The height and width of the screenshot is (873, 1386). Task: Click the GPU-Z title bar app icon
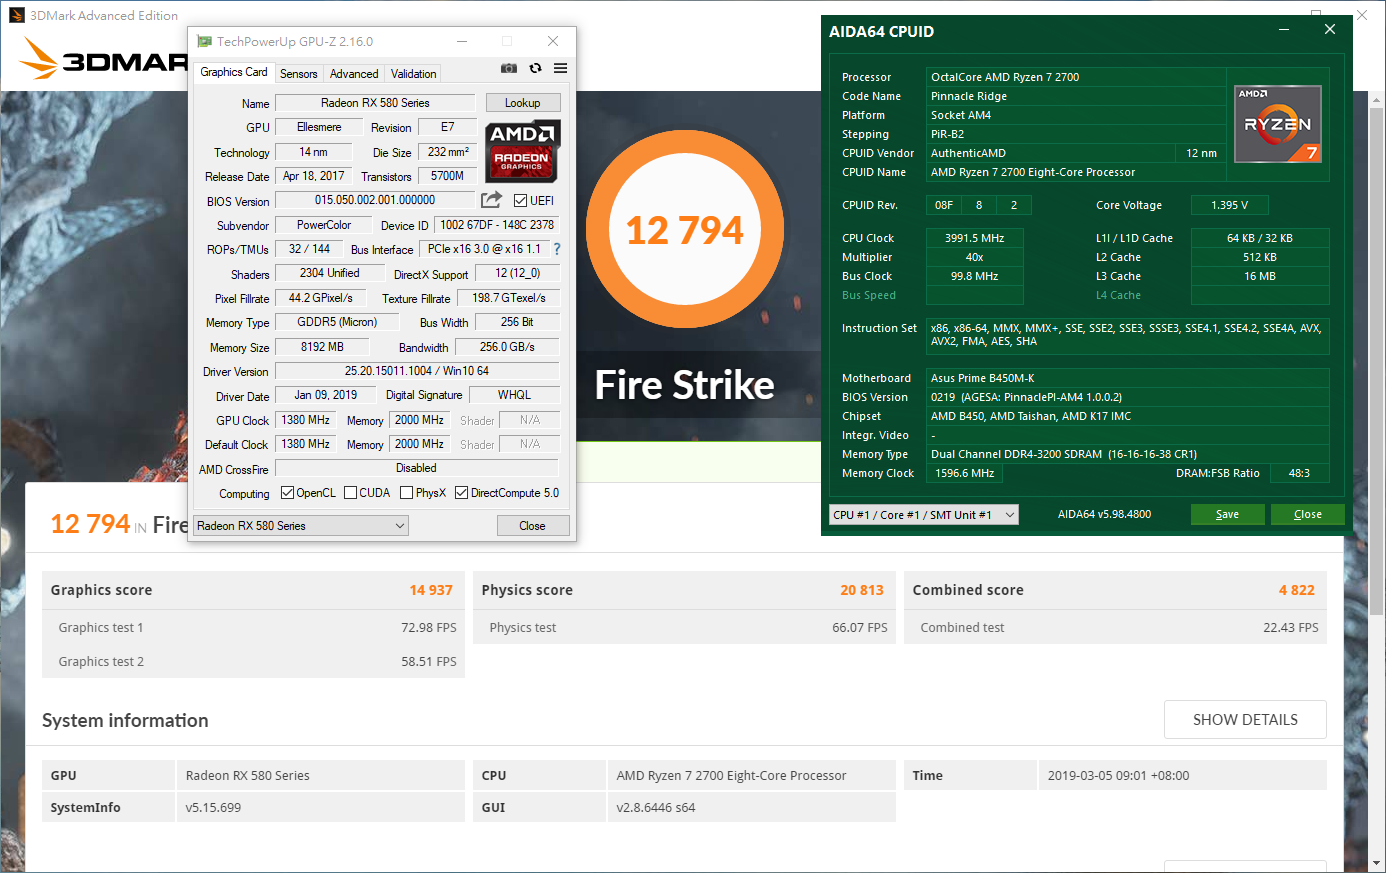204,42
